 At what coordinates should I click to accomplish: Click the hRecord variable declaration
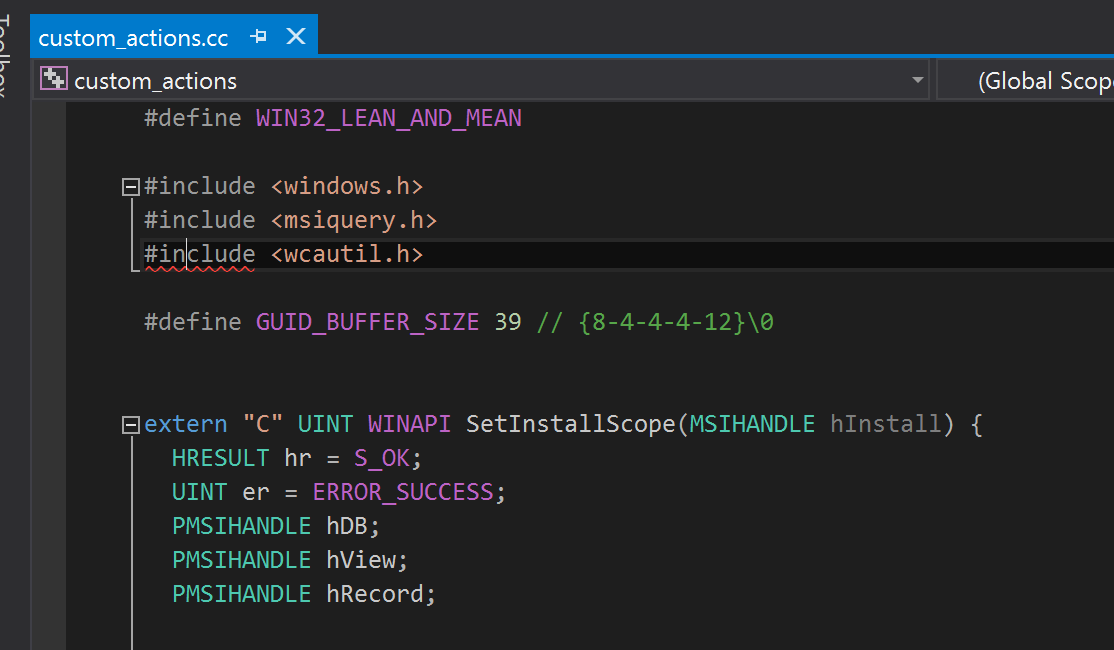(x=374, y=594)
